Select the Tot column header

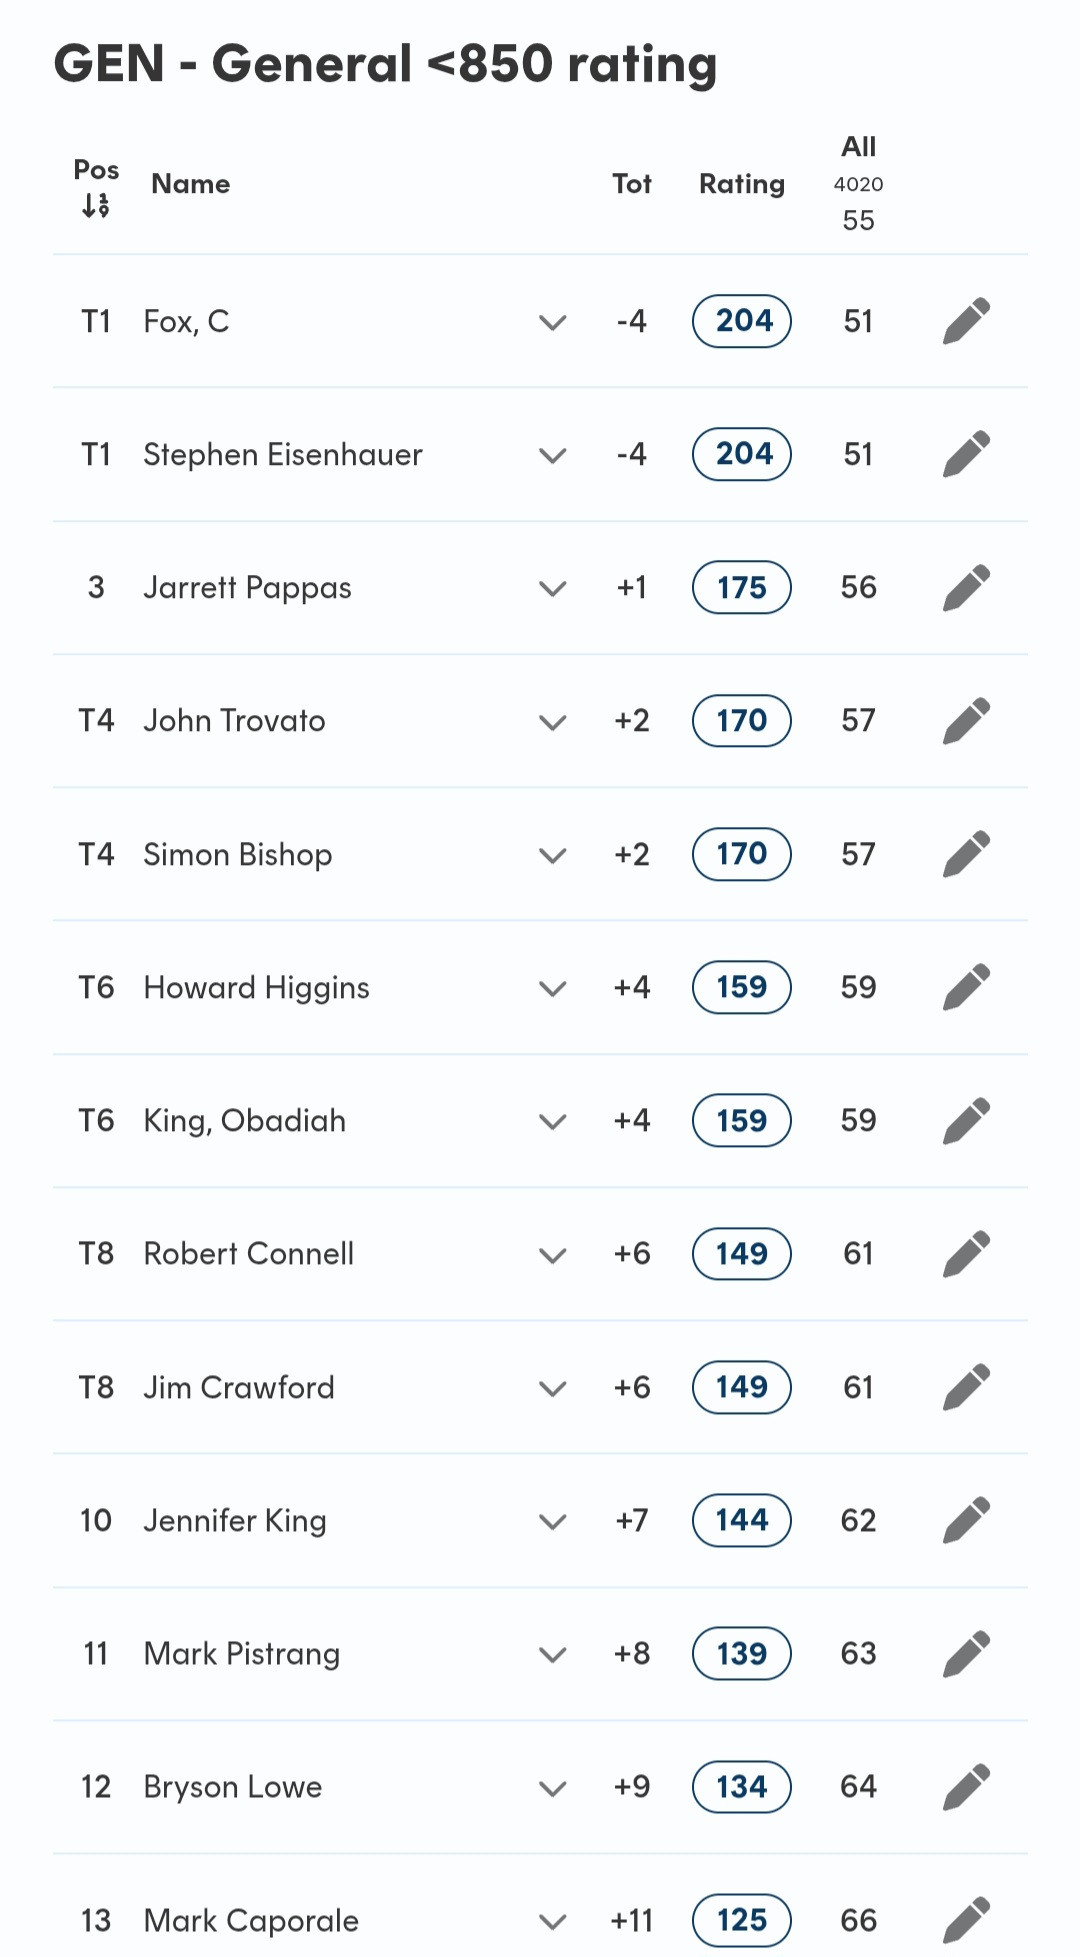coord(632,184)
